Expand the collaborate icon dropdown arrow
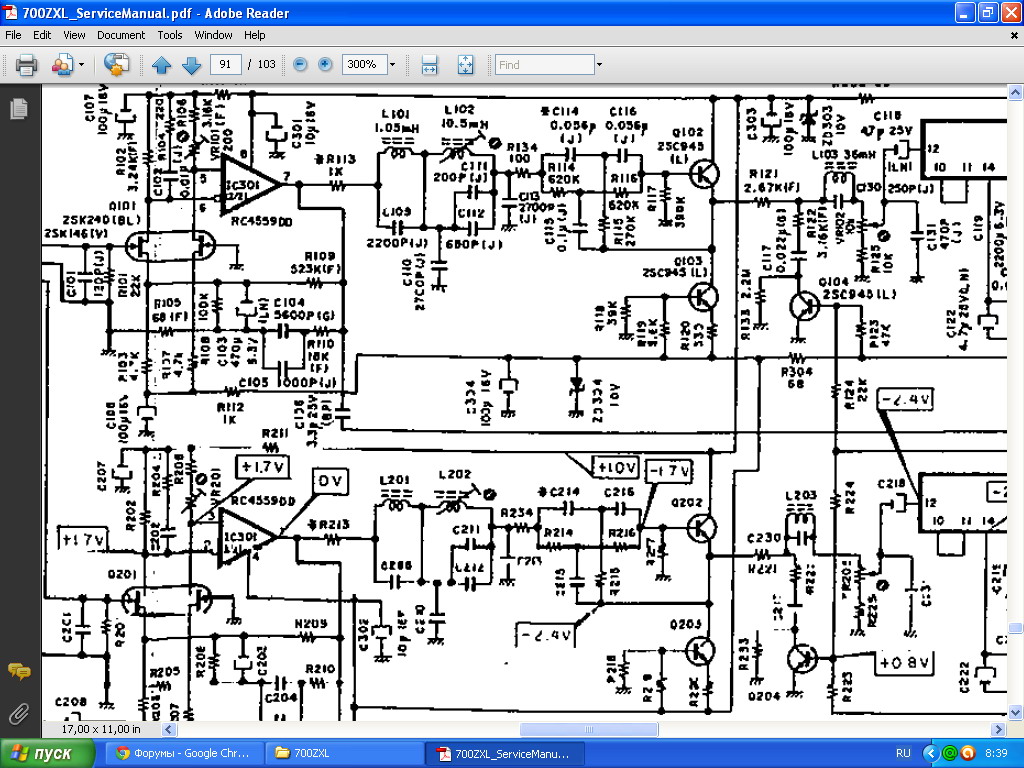Viewport: 1024px width, 768px height. point(82,65)
